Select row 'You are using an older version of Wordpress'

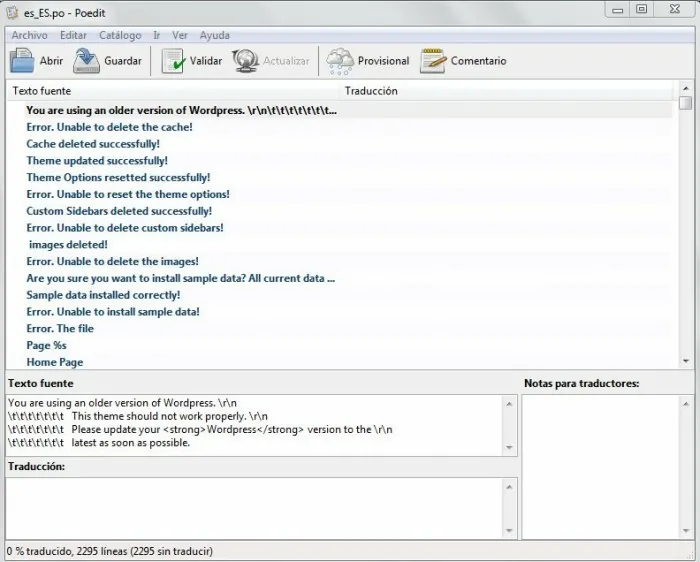coord(339,110)
